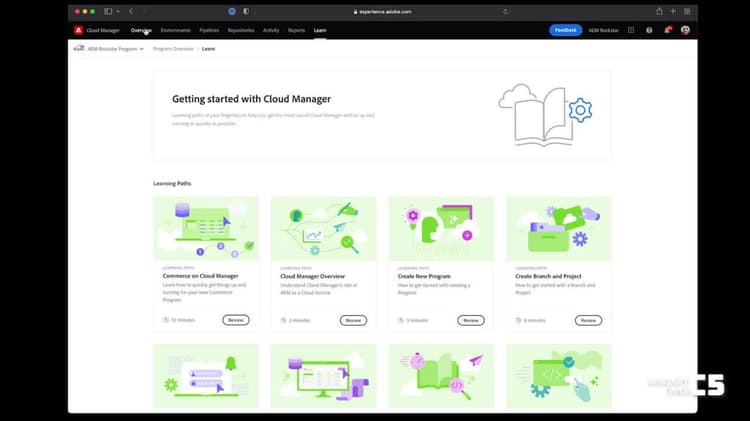Open Create Branch and Project thumbnail

559,229
